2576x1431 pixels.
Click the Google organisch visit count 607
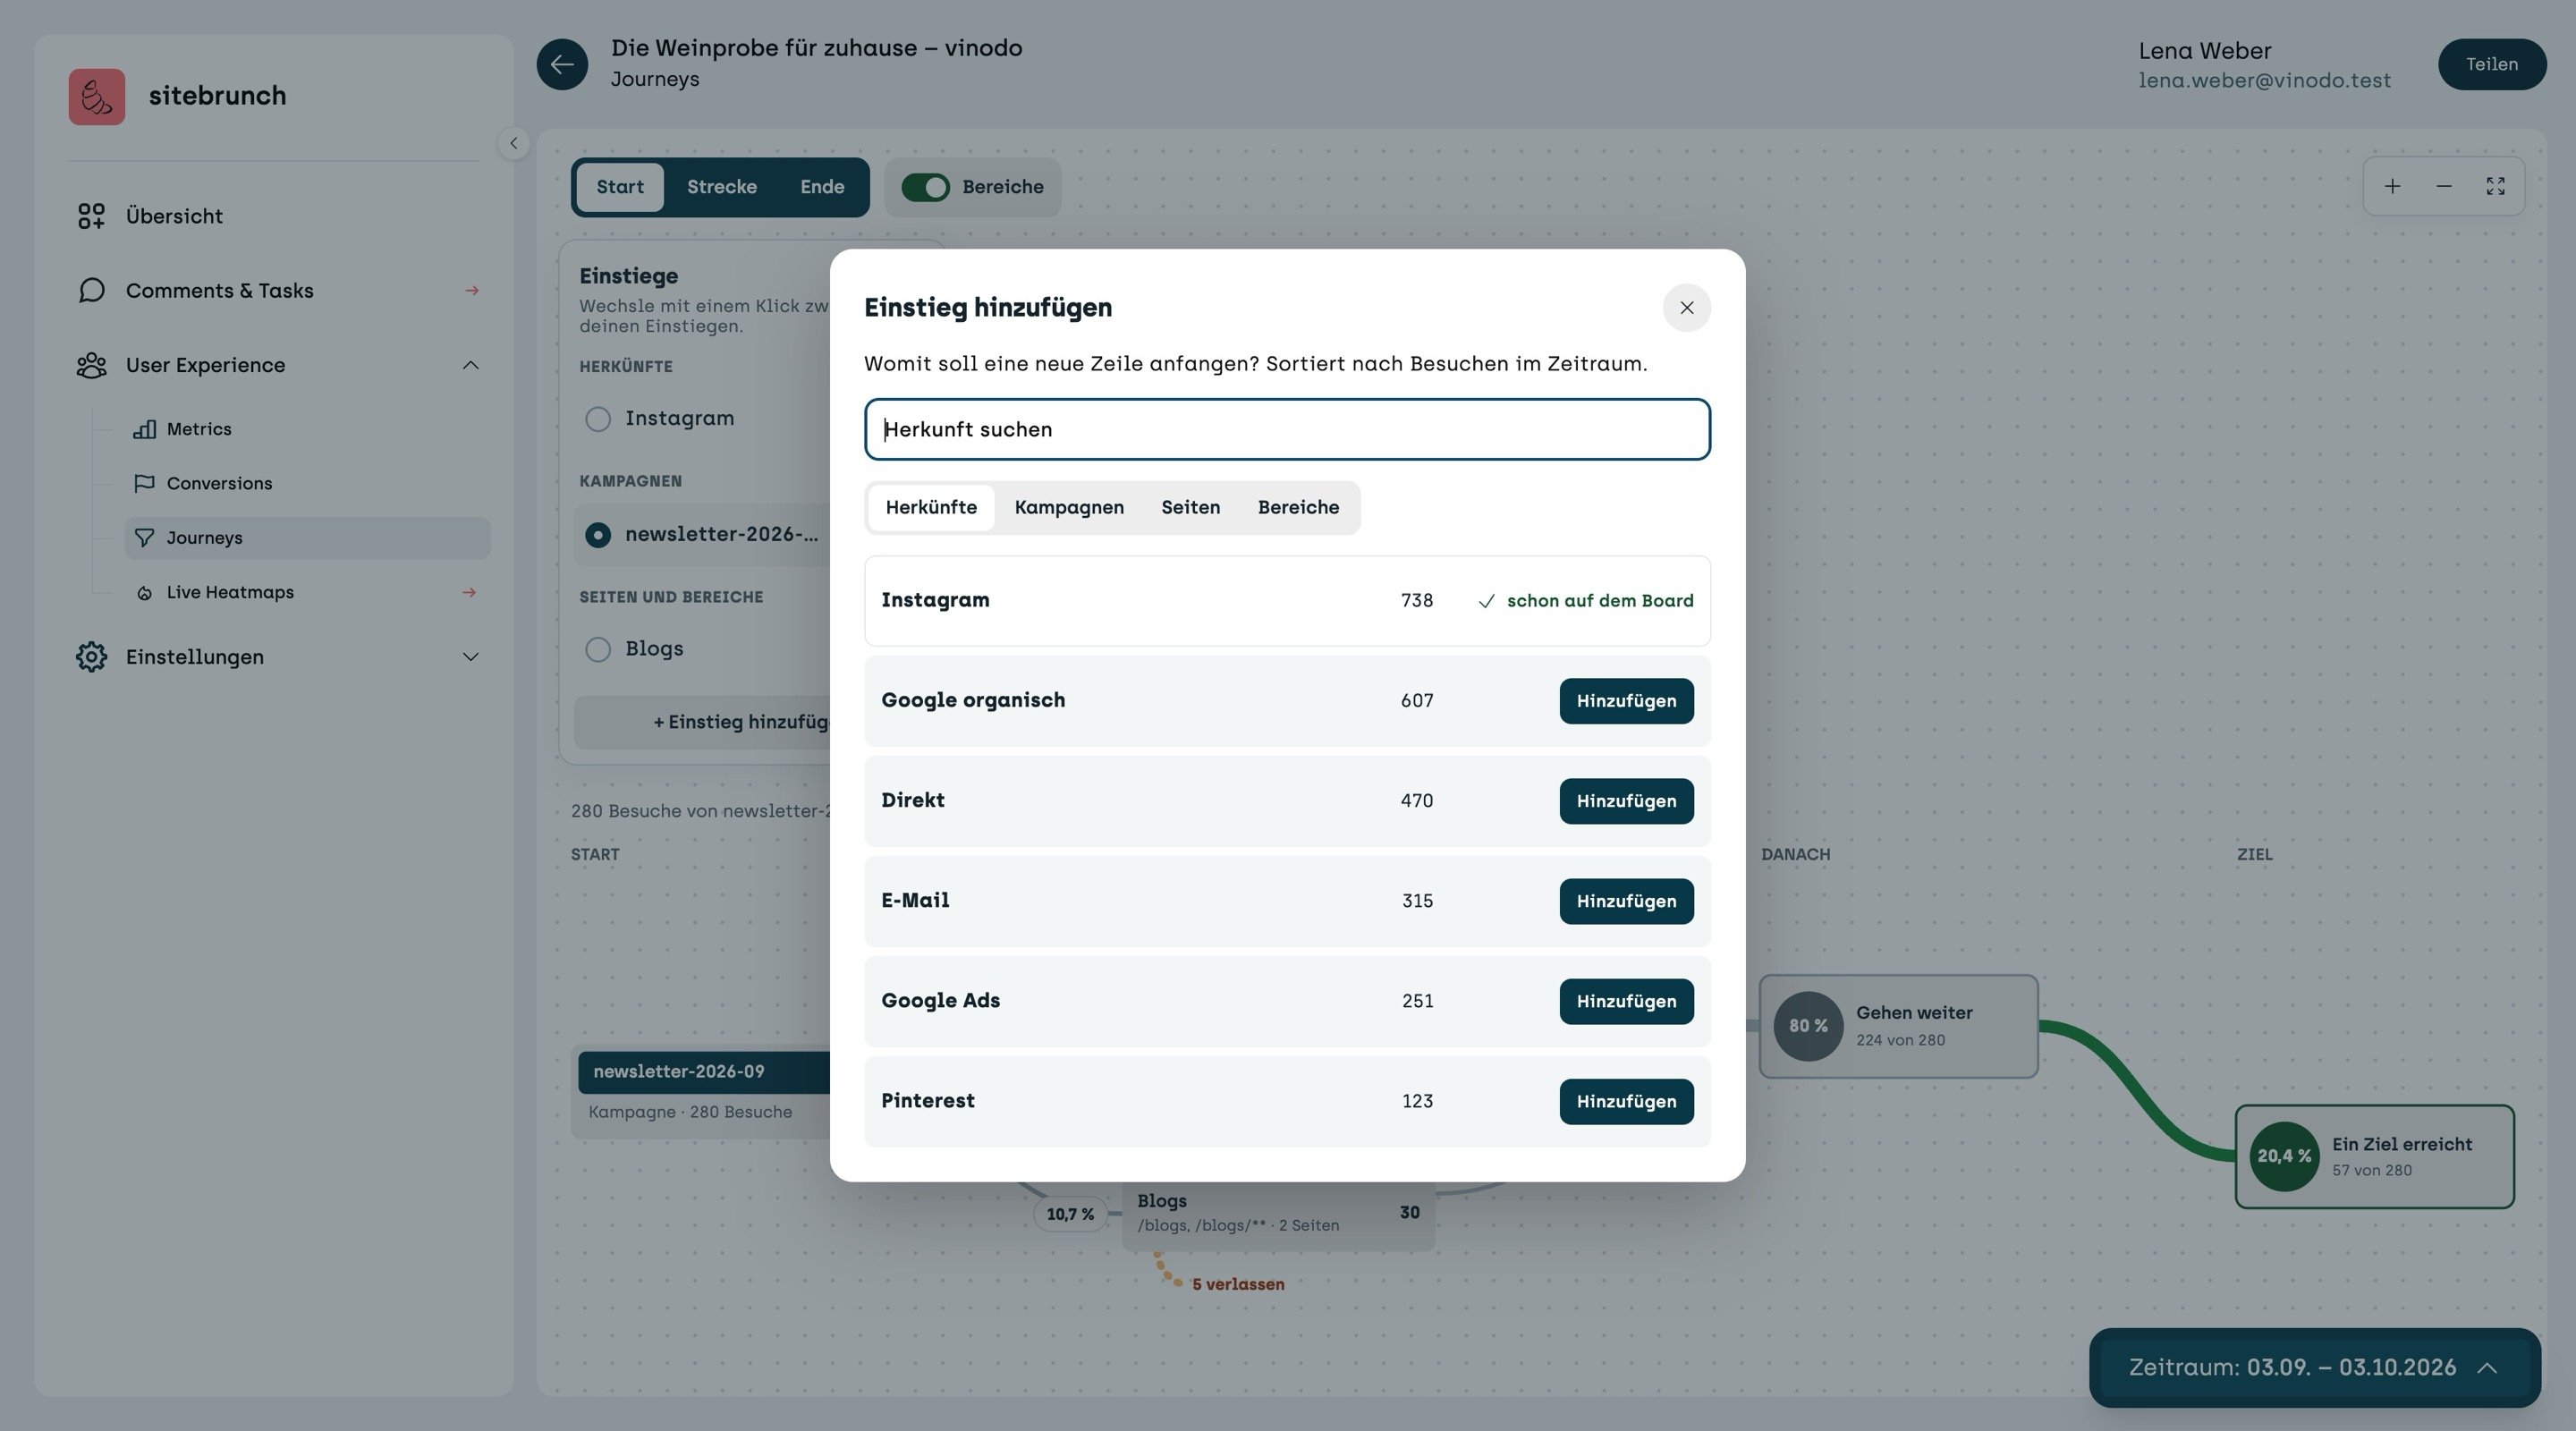(1417, 701)
